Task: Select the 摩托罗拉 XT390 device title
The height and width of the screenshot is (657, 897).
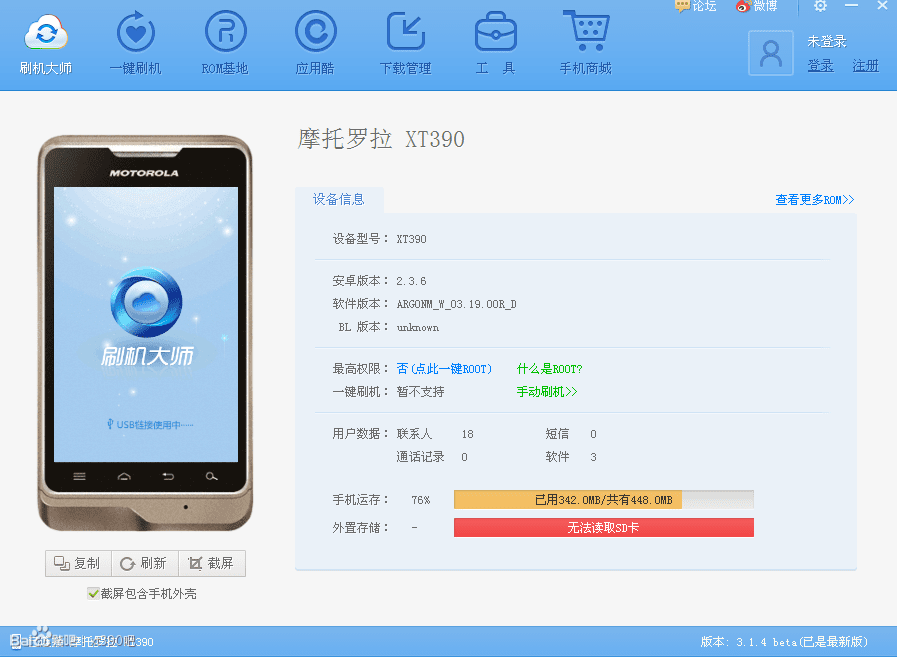Action: [x=381, y=139]
